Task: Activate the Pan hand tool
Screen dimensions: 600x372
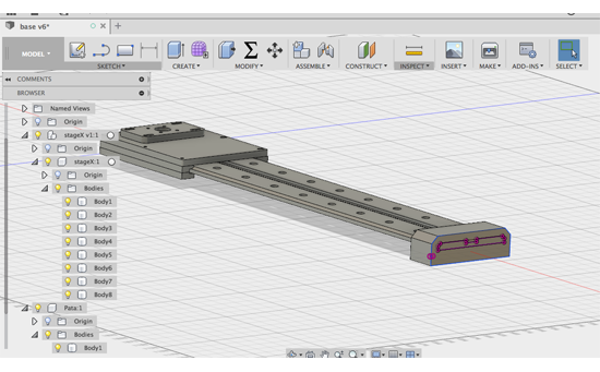Action: [x=324, y=354]
